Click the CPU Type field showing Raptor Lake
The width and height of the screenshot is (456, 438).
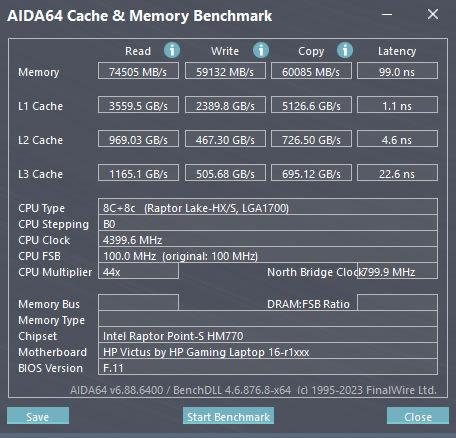click(x=268, y=207)
